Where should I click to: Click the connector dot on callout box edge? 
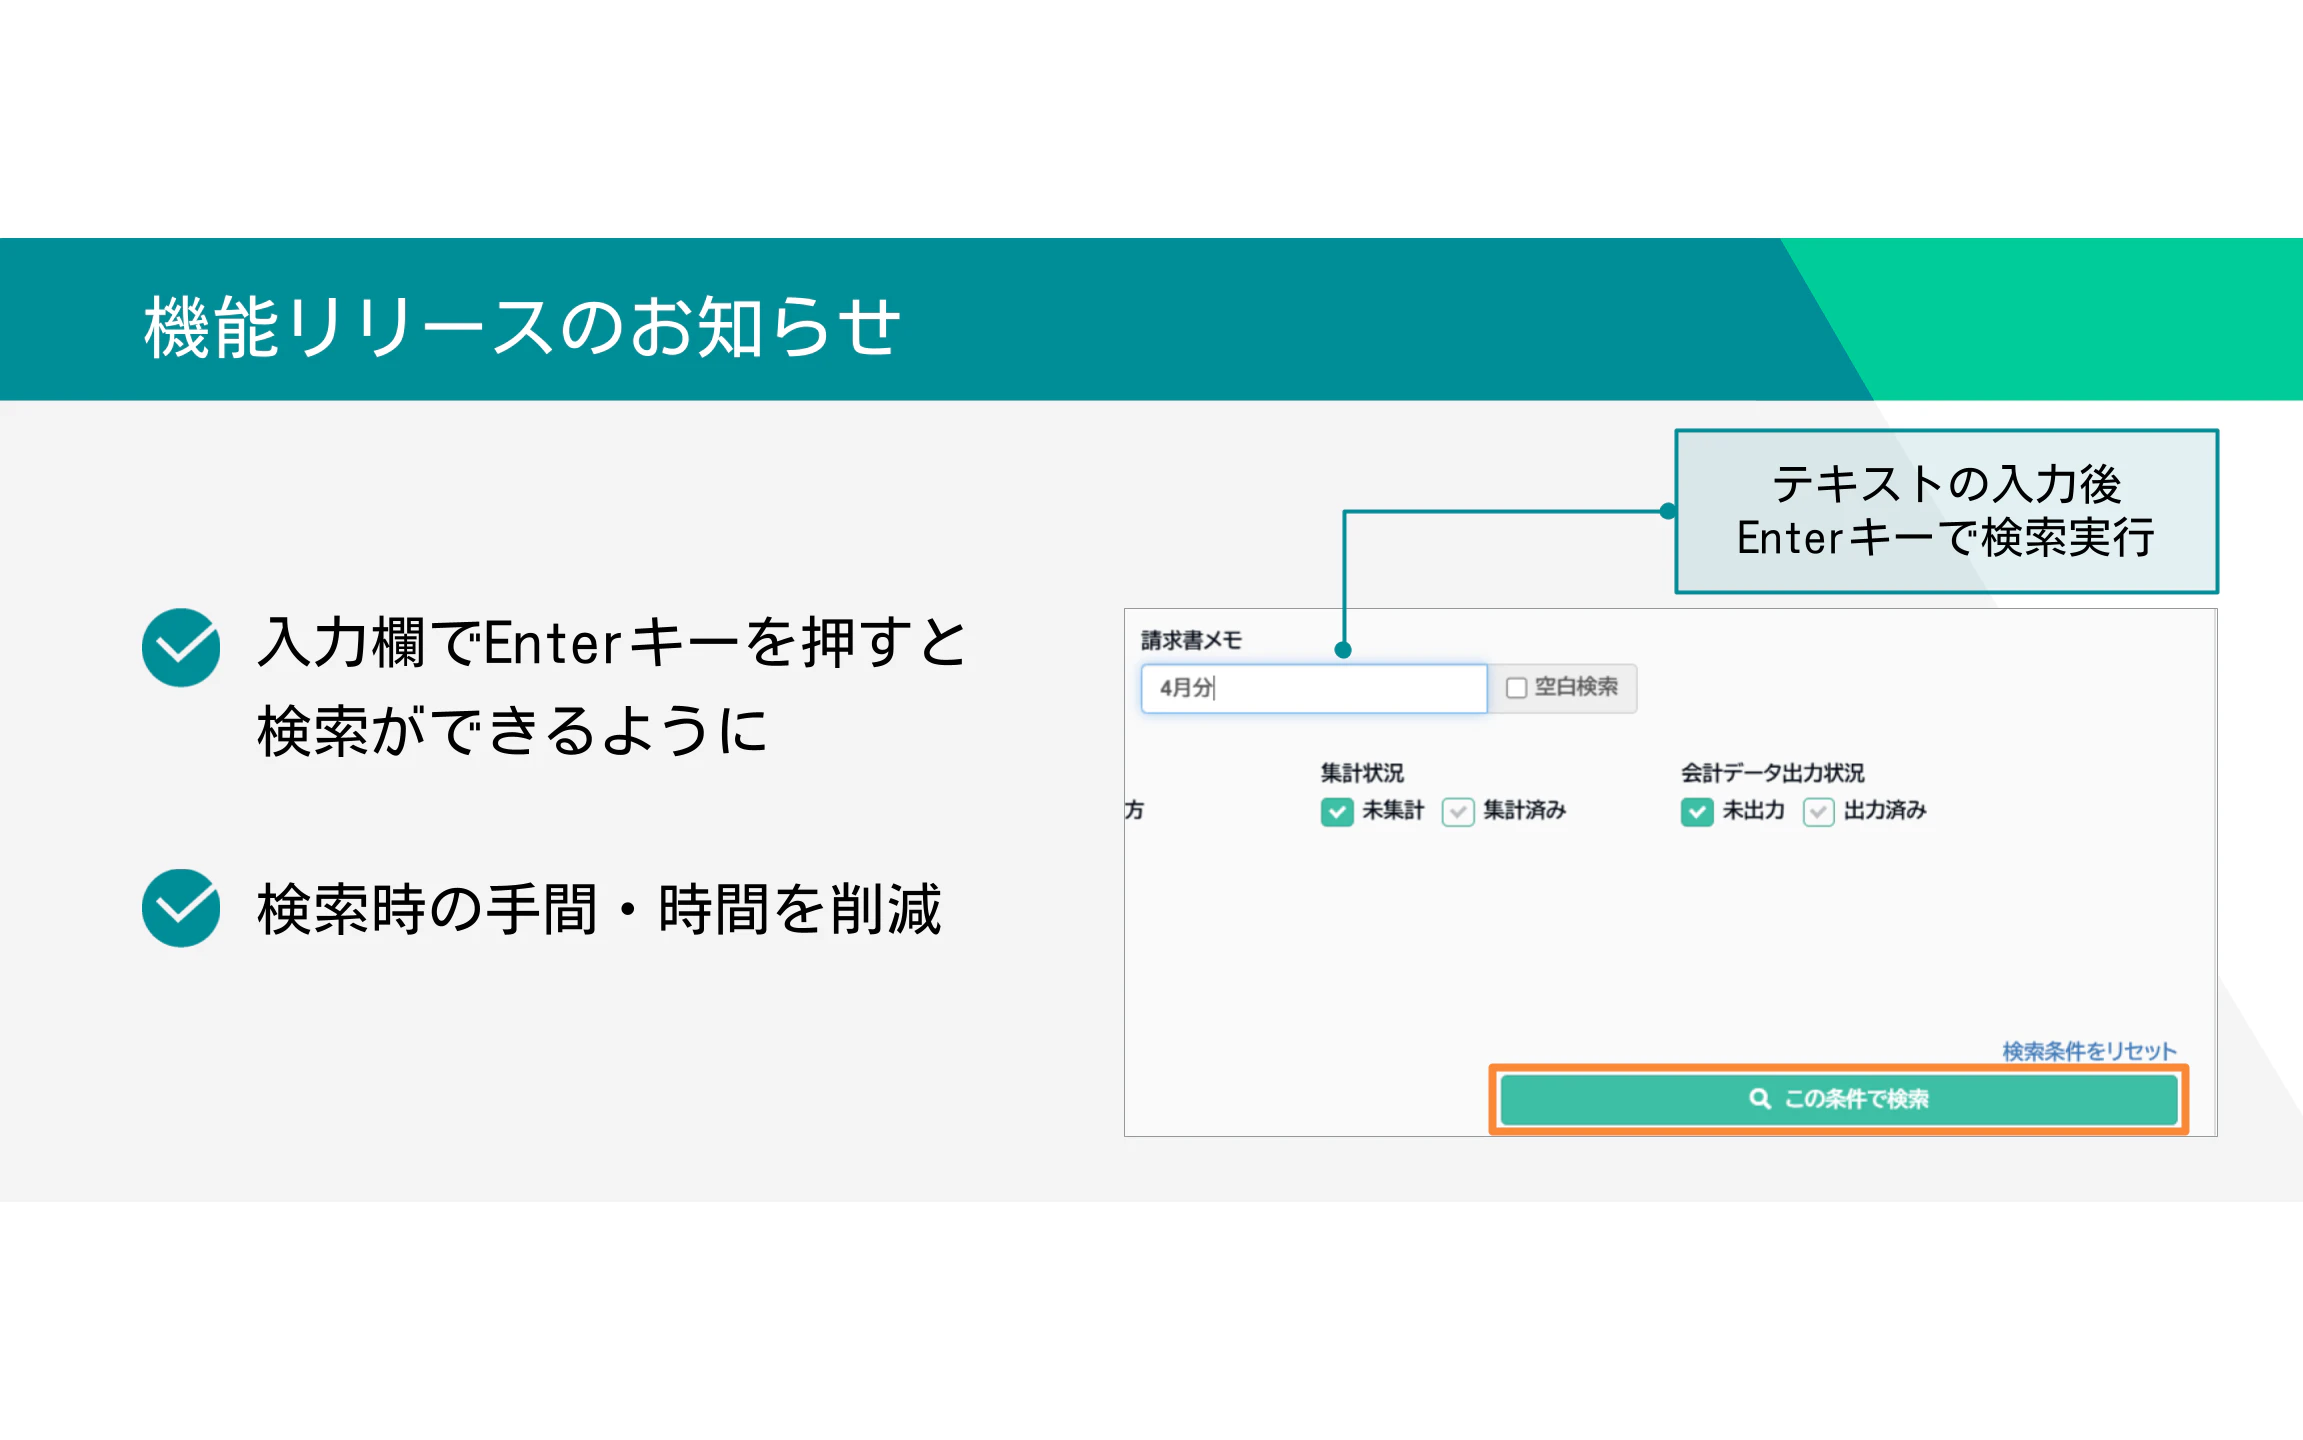pos(1667,511)
